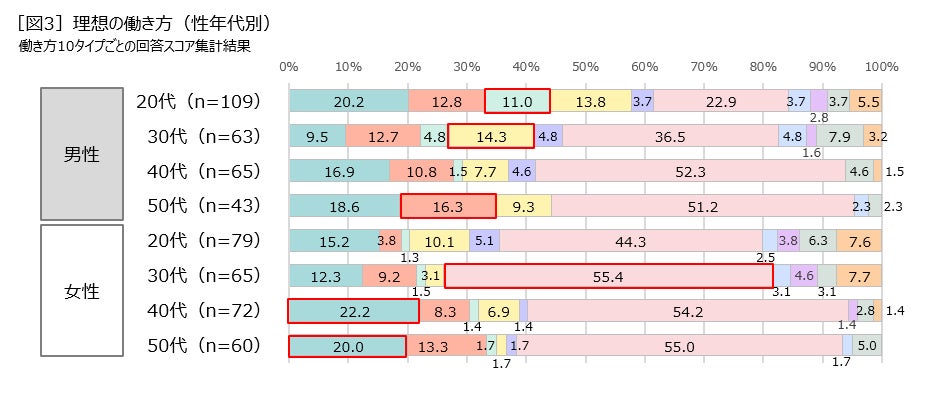Select the red-outlined 20.0 teal segment

point(348,346)
